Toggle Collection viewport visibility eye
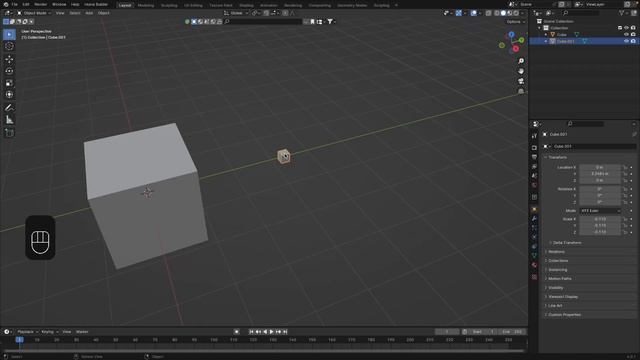 pos(626,28)
